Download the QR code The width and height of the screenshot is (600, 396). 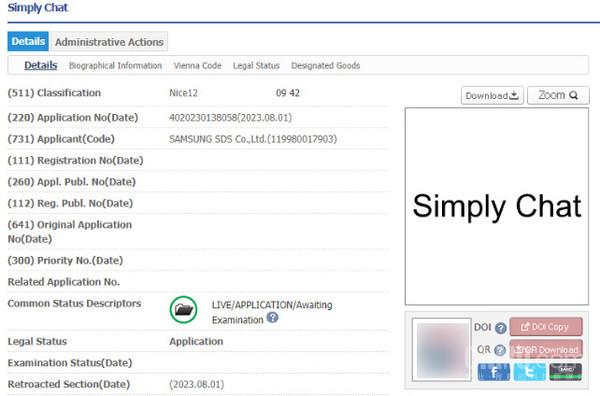click(546, 349)
